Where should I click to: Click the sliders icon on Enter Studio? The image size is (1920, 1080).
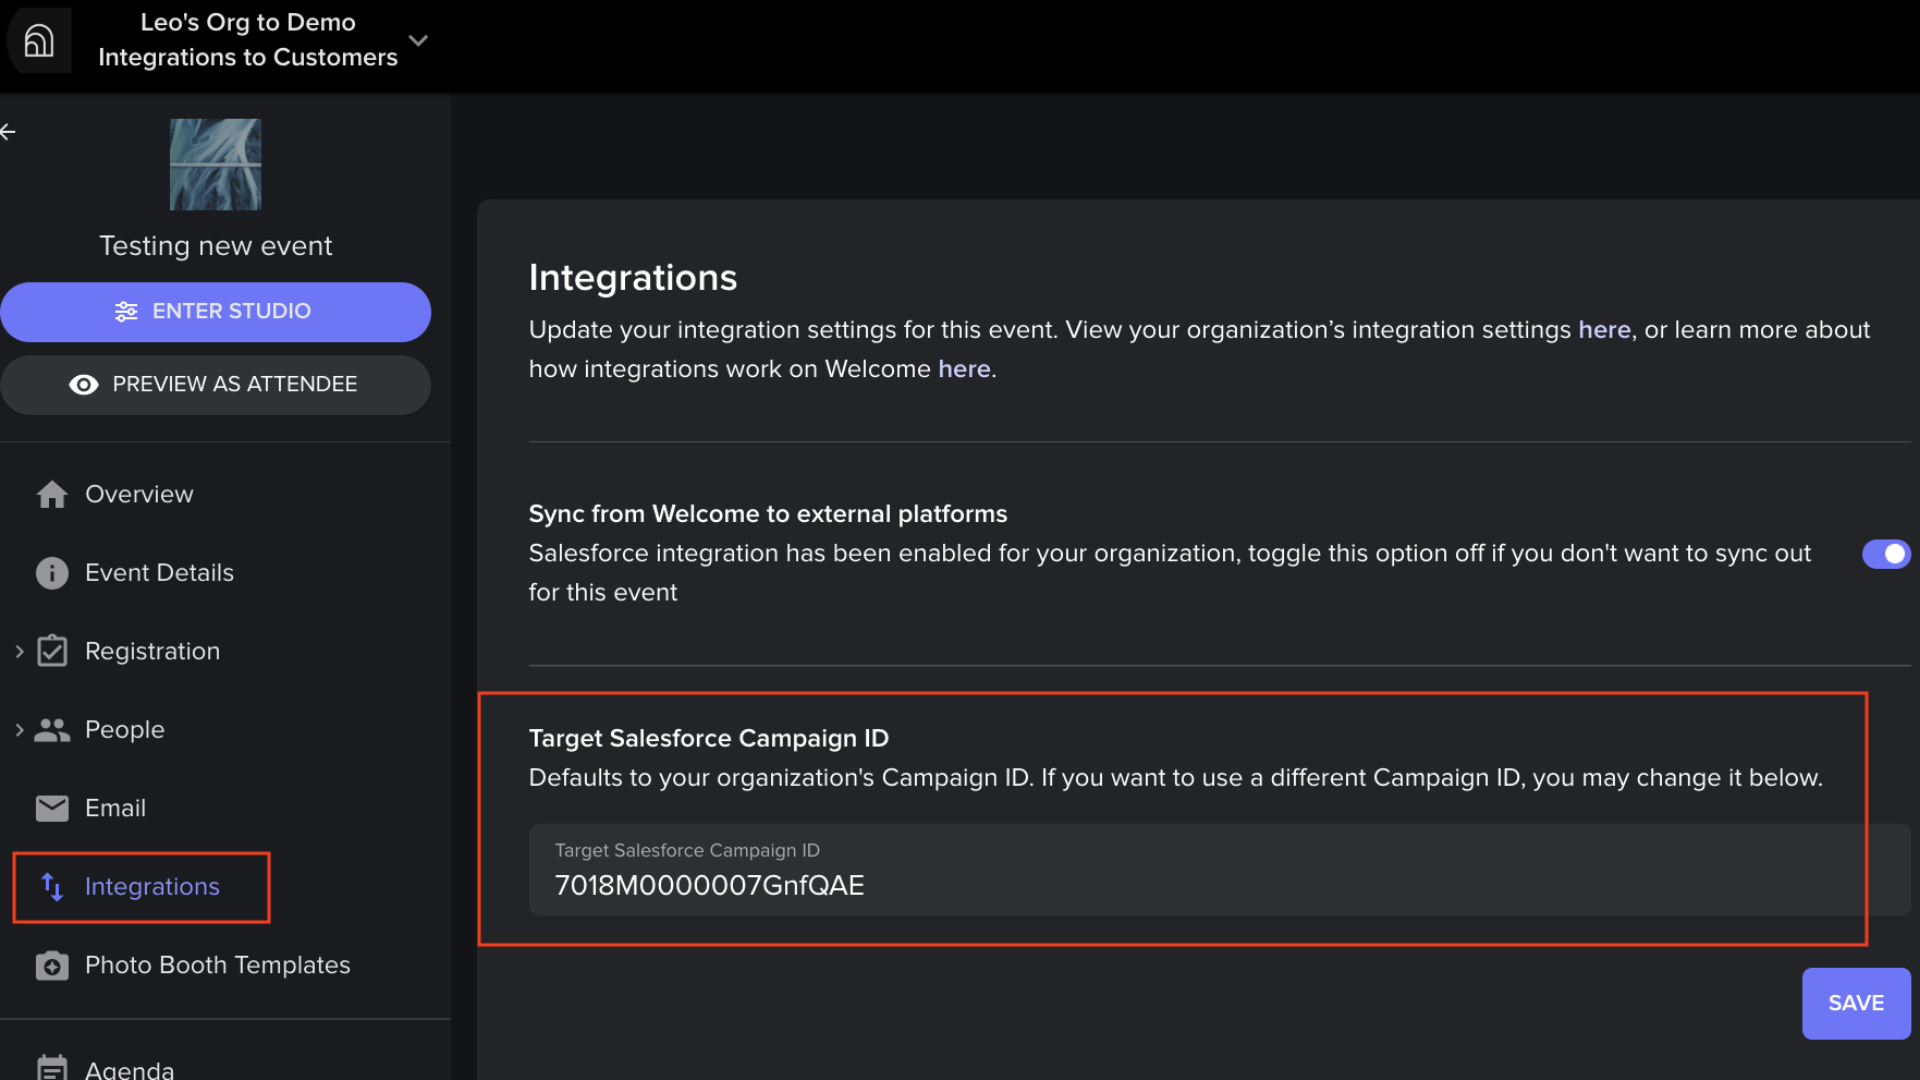(x=126, y=312)
